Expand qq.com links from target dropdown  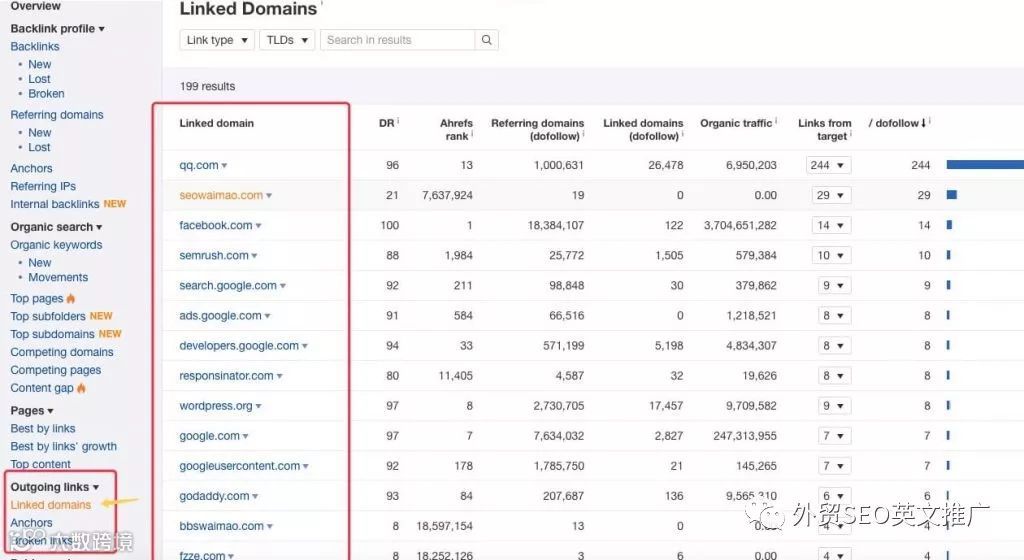click(829, 165)
